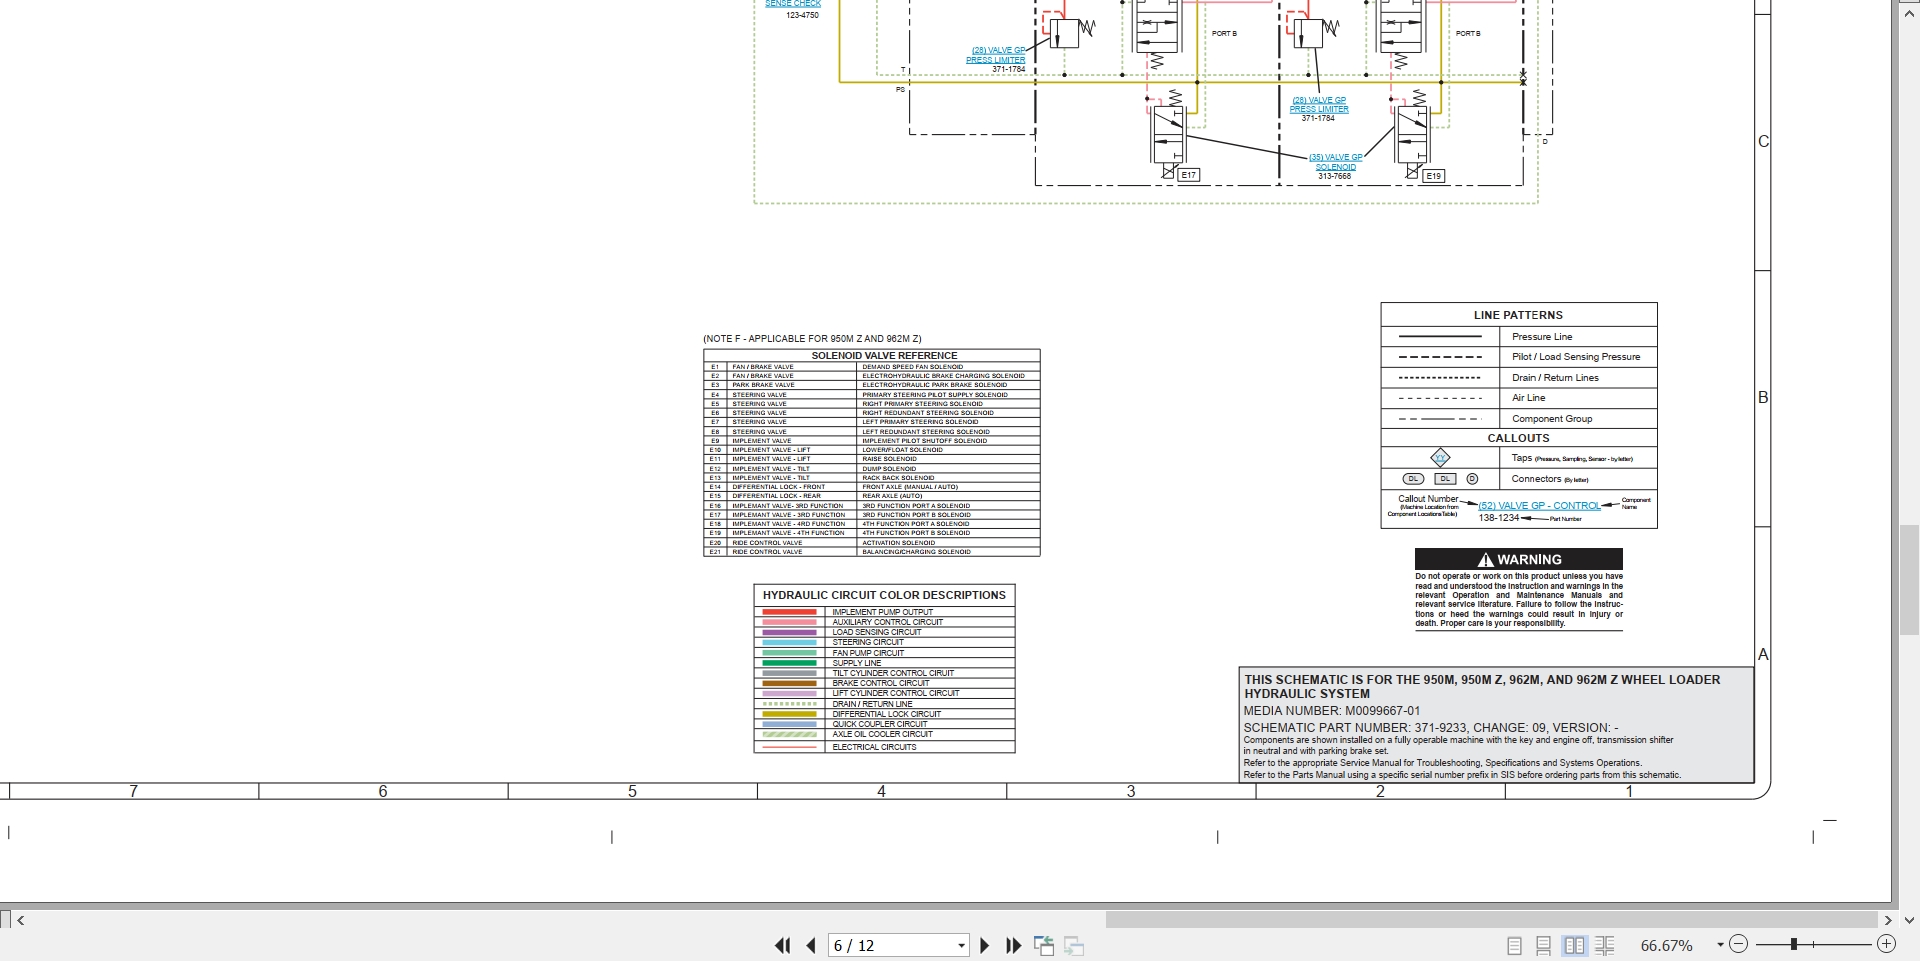Click the SOLENOID VALVE REFERENCE table title
Viewport: 1920px width, 961px height.
pyautogui.click(x=884, y=356)
